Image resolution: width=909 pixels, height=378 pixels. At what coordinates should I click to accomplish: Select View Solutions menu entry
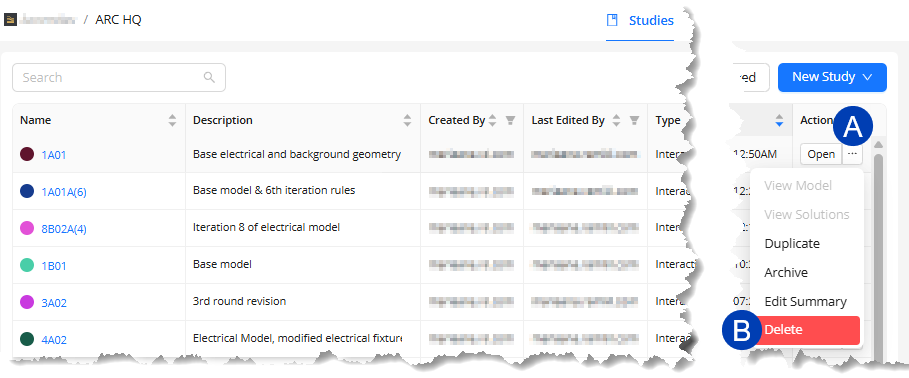coord(806,215)
